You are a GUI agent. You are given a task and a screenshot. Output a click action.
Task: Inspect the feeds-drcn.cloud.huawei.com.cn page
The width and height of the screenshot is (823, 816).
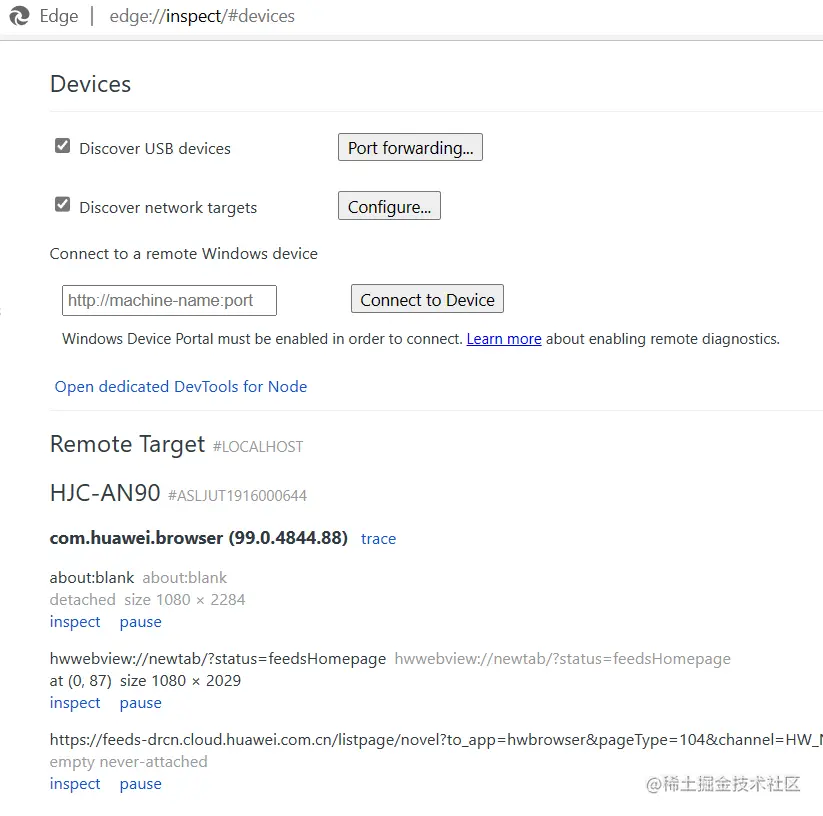75,783
